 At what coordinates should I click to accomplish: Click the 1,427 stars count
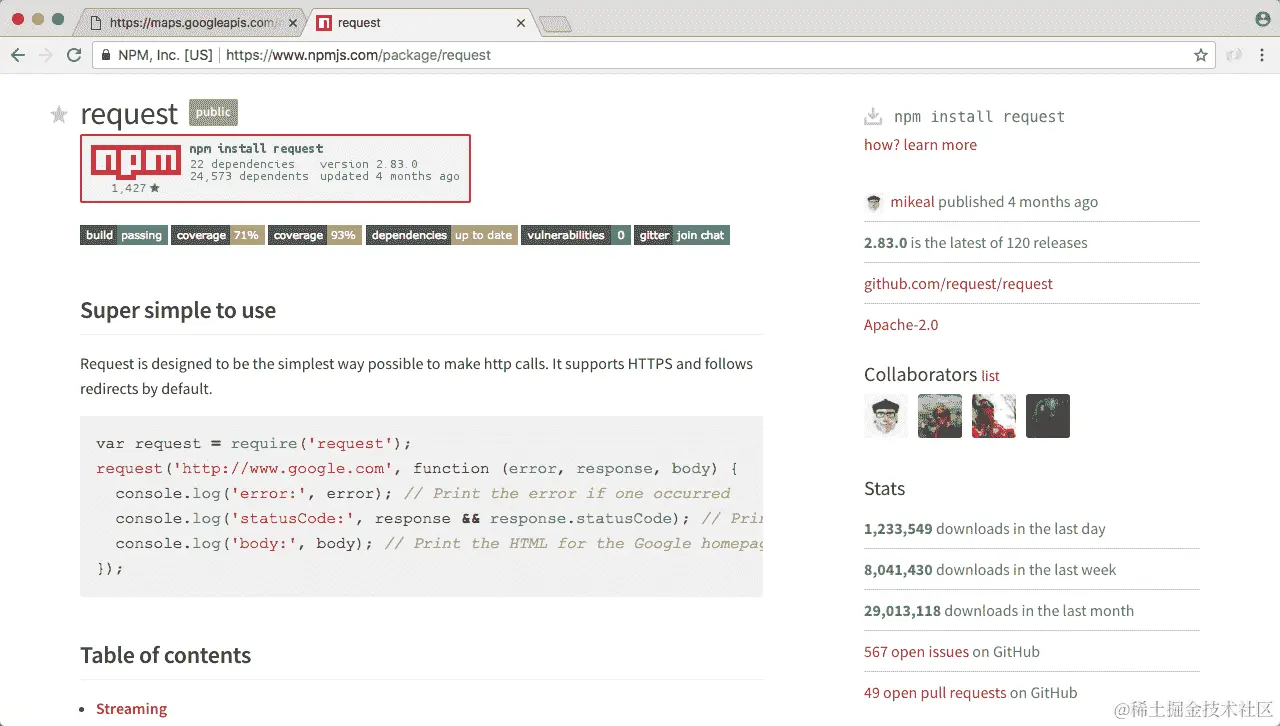pos(135,188)
